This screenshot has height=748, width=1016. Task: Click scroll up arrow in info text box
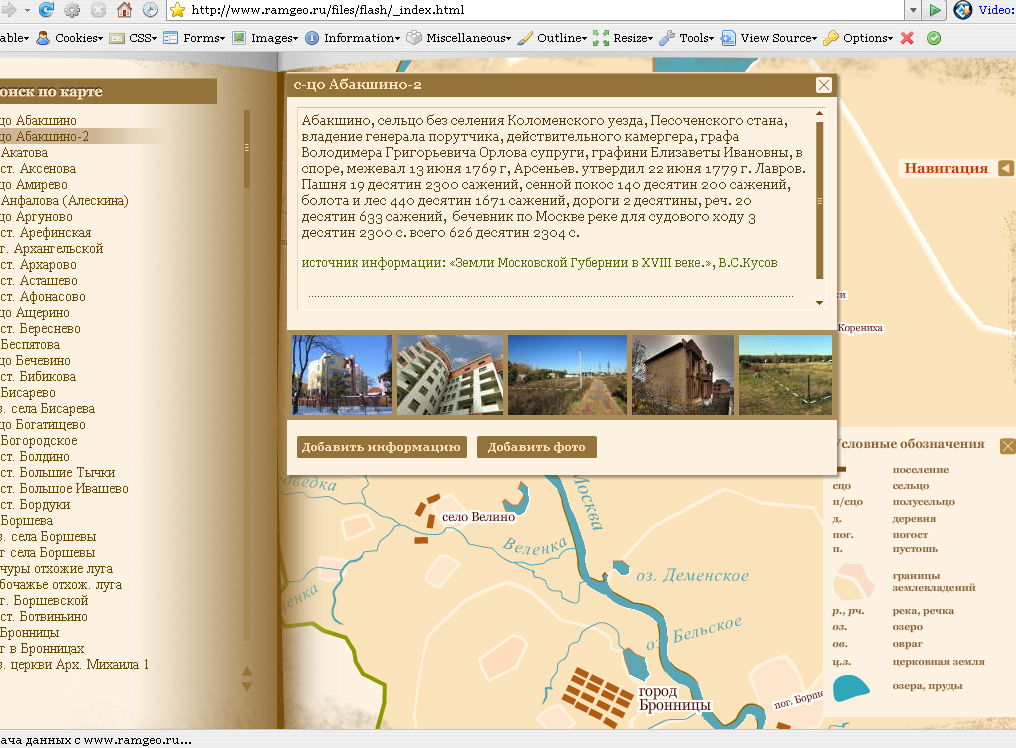(820, 114)
